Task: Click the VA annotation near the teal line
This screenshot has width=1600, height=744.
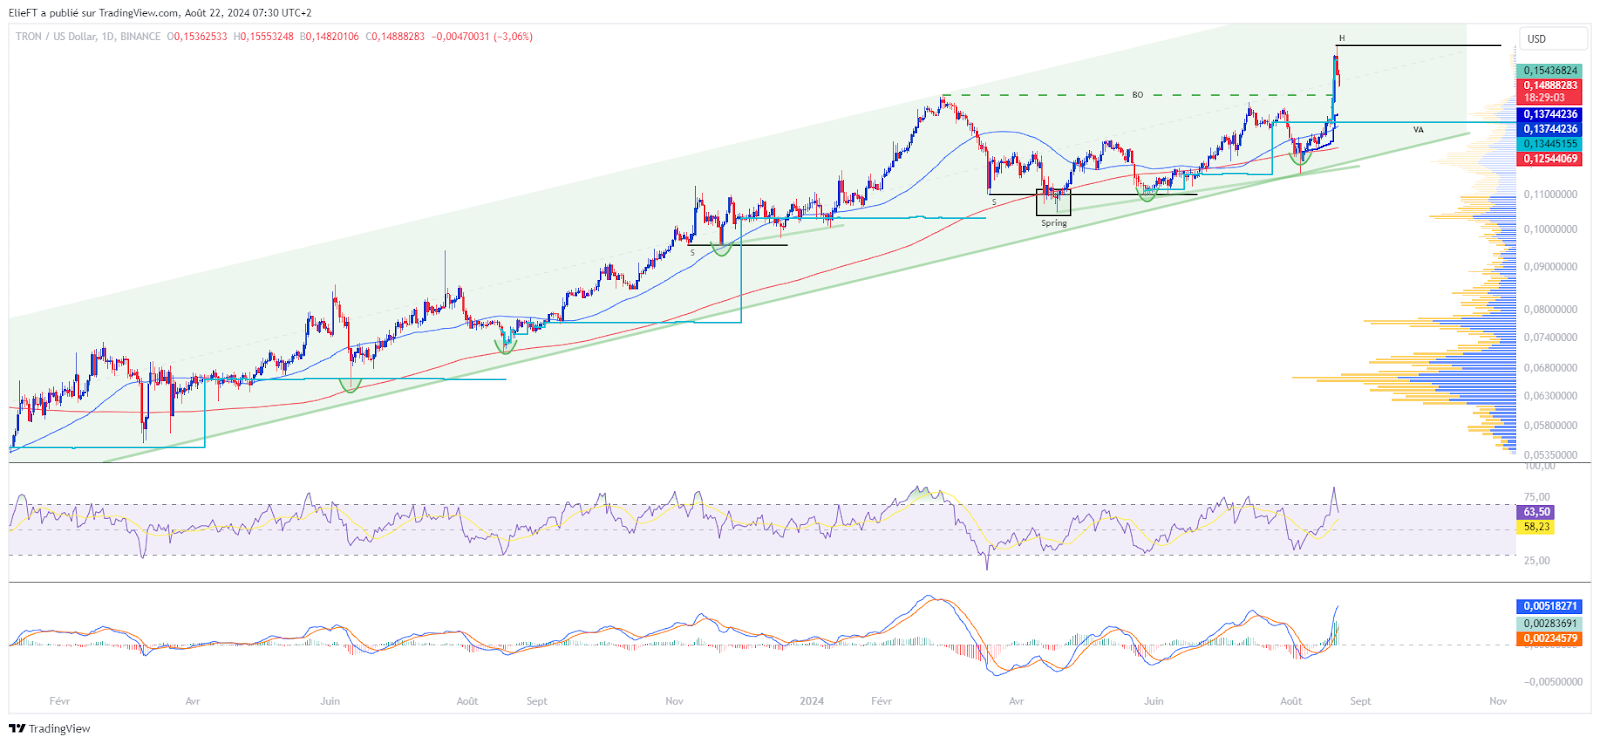Action: [1418, 130]
